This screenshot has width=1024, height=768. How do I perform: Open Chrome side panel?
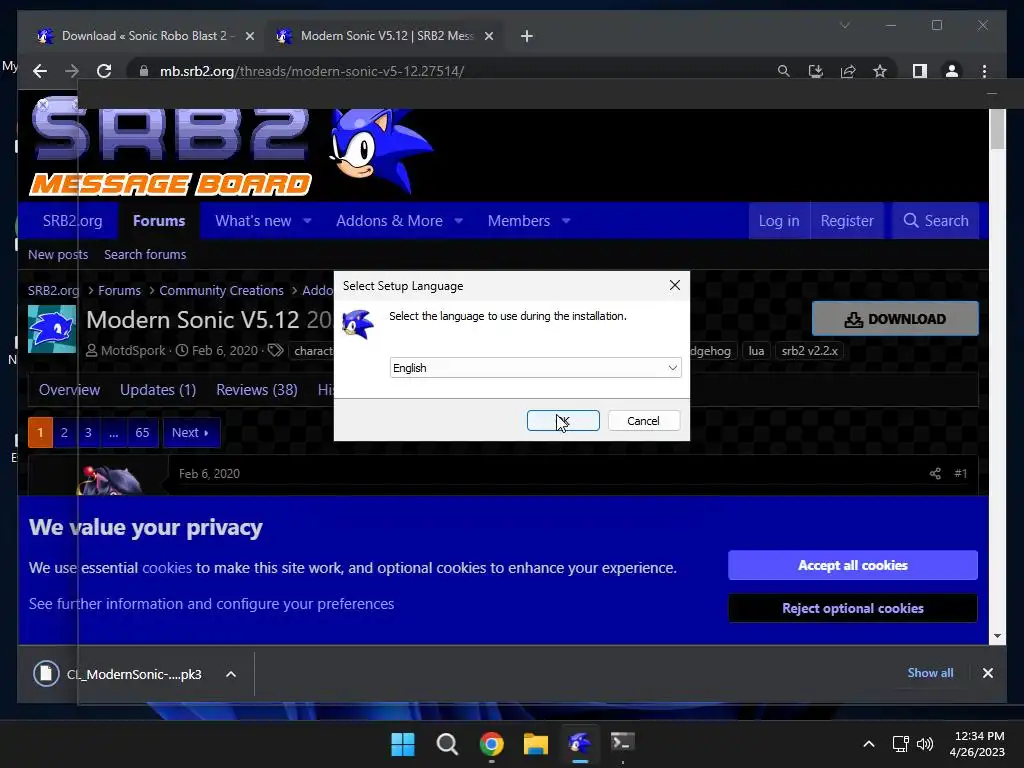[x=920, y=71]
